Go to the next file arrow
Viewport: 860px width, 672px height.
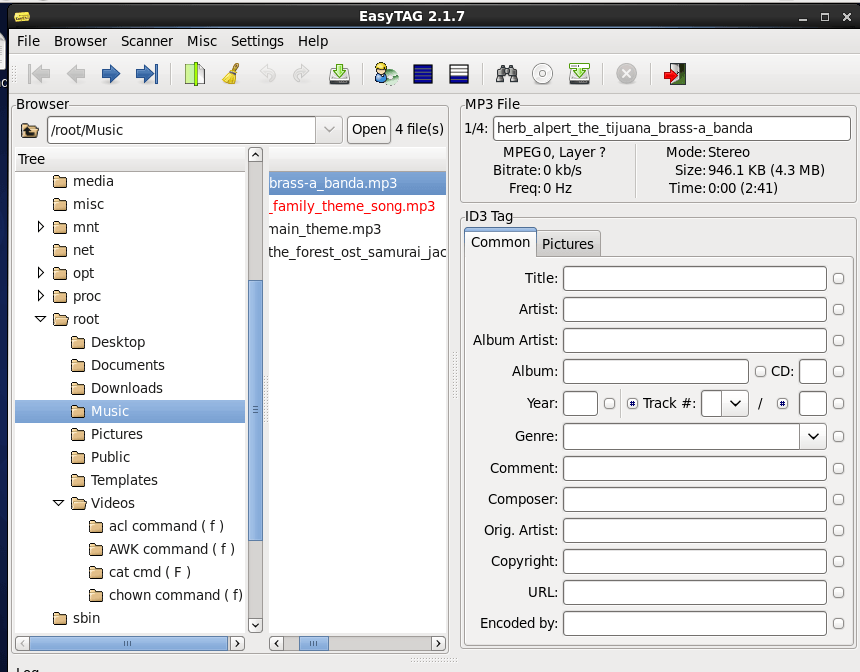click(x=111, y=74)
